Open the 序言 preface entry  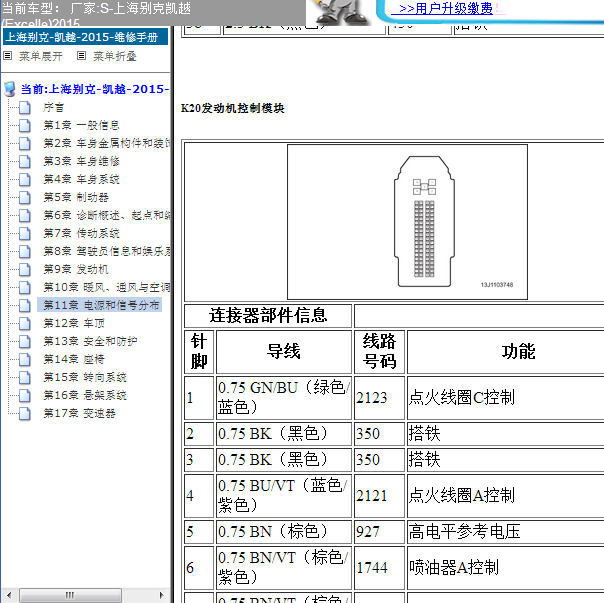(x=54, y=107)
